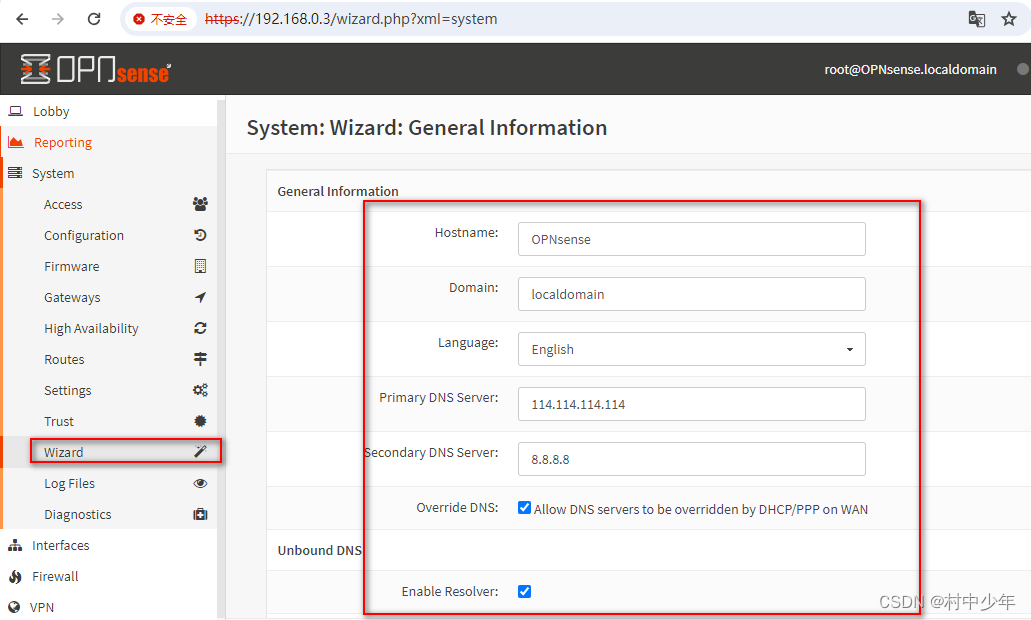Uncheck the Override DNS checkbox
1031x620 pixels.
524,508
